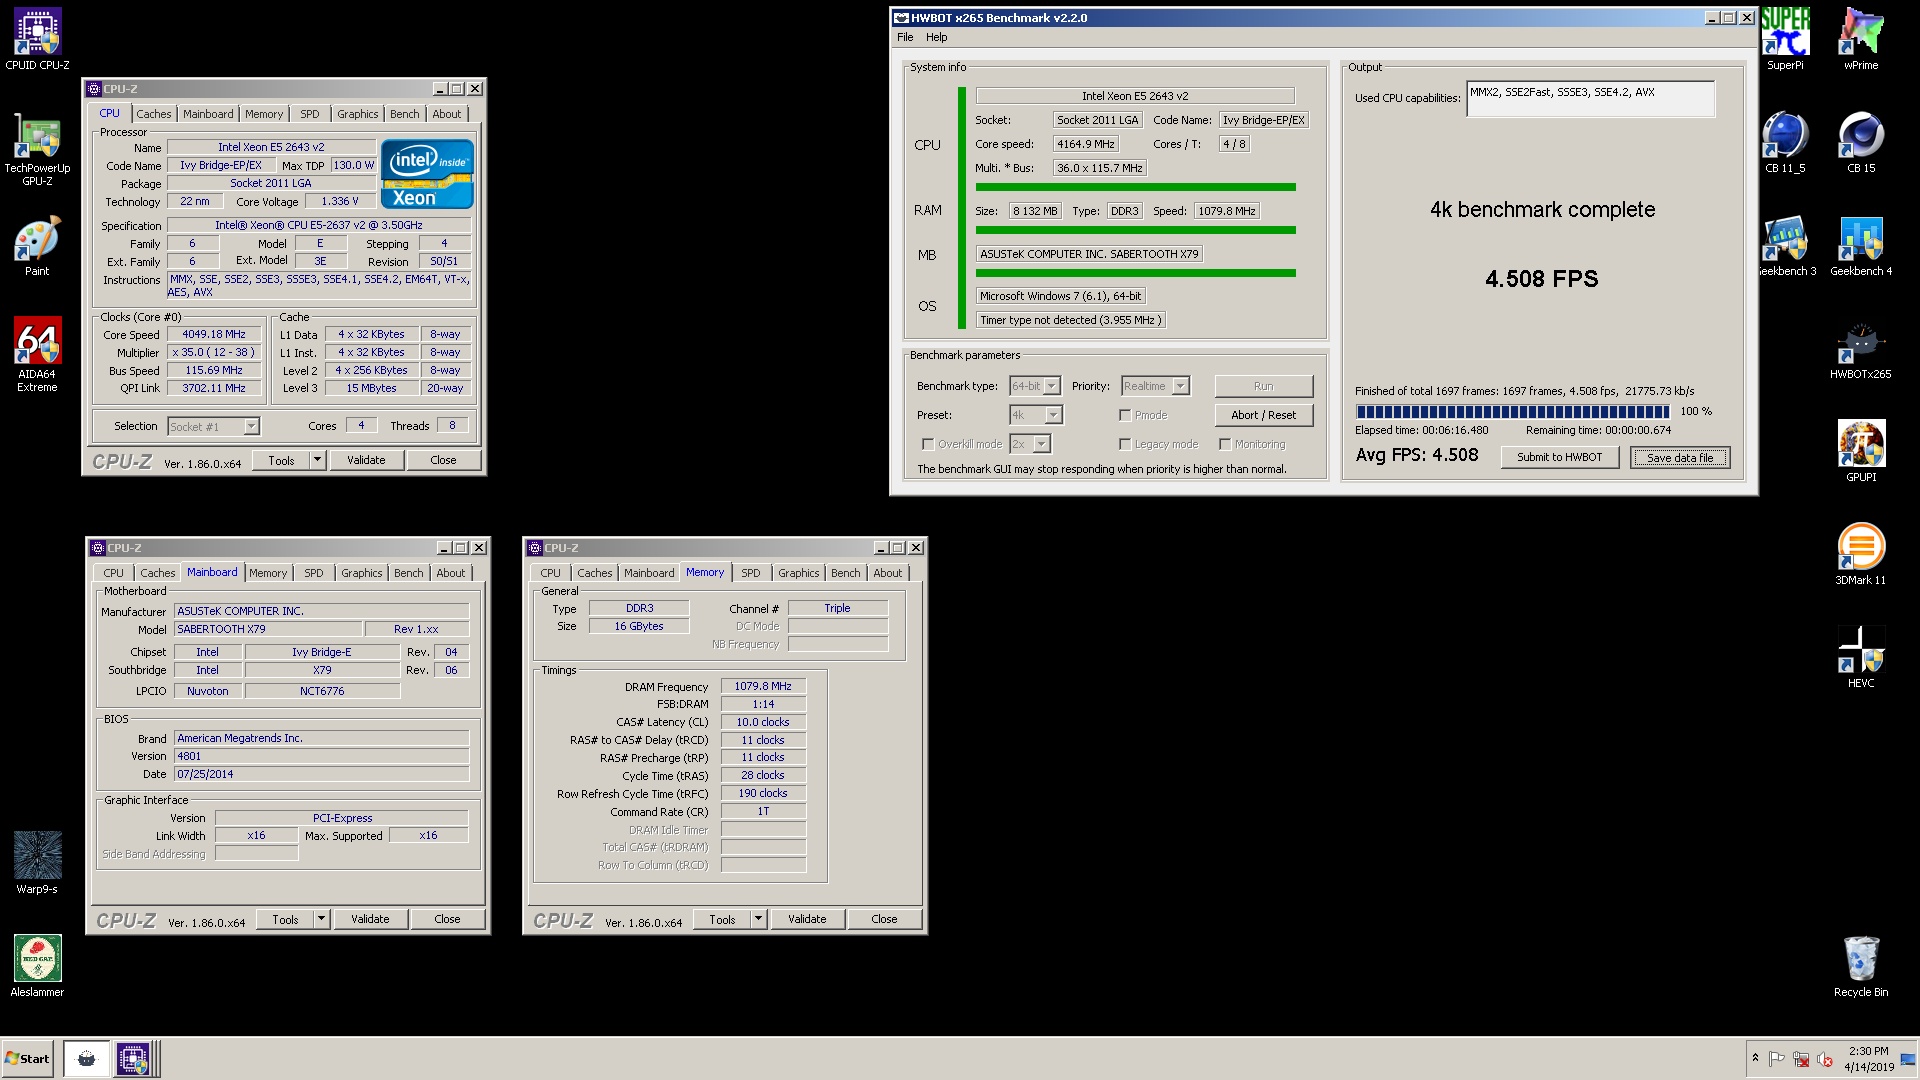Open the Geekbench 3 desktop icon
This screenshot has height=1080, width=1920.
click(x=1786, y=246)
